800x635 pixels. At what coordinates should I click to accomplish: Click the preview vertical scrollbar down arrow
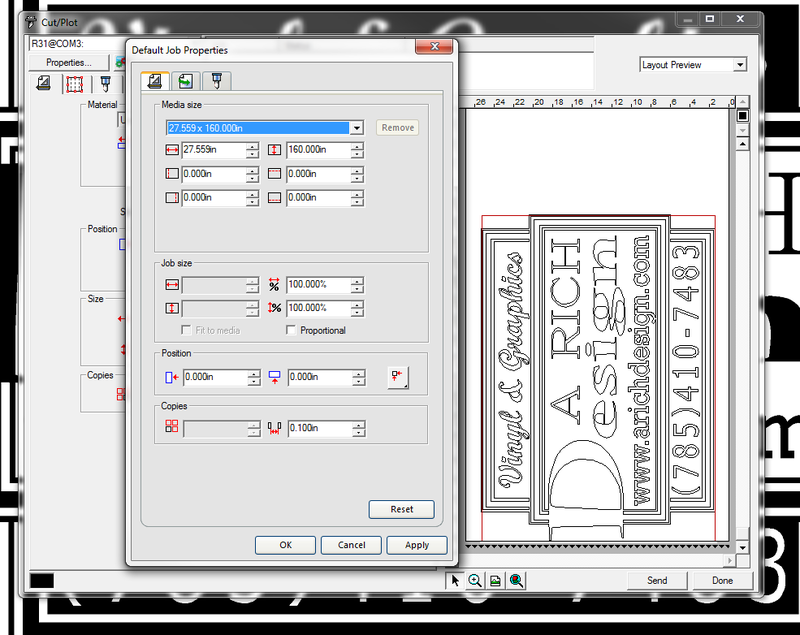point(743,547)
